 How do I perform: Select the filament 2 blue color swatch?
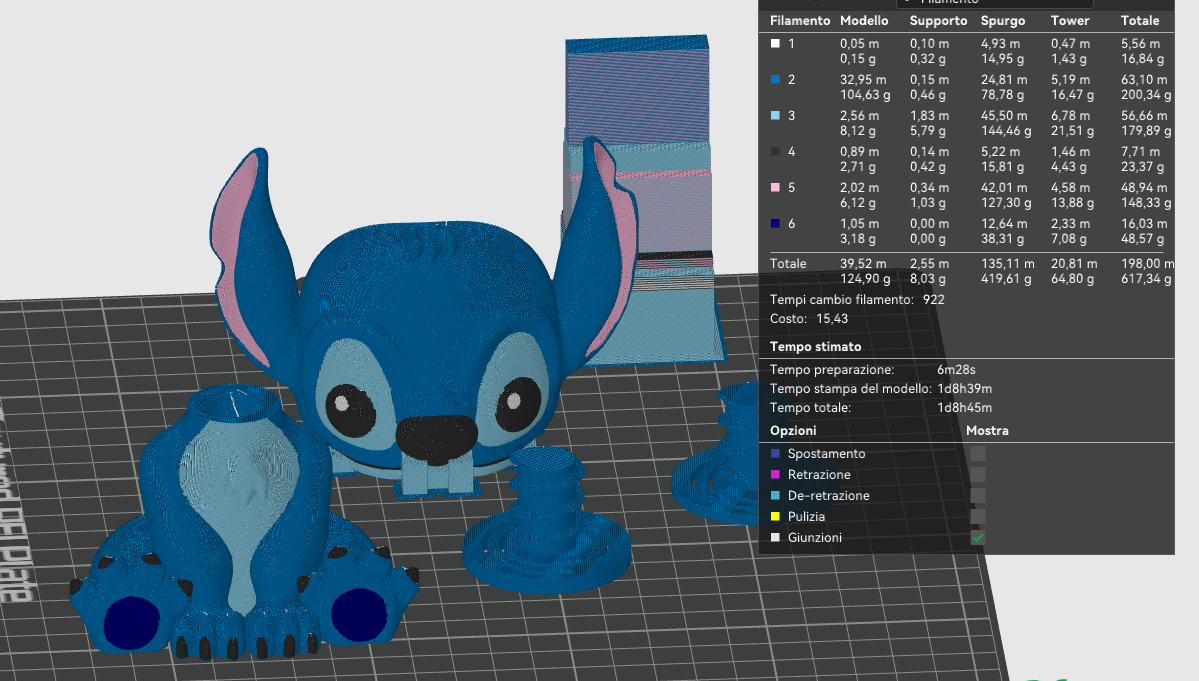[x=774, y=79]
